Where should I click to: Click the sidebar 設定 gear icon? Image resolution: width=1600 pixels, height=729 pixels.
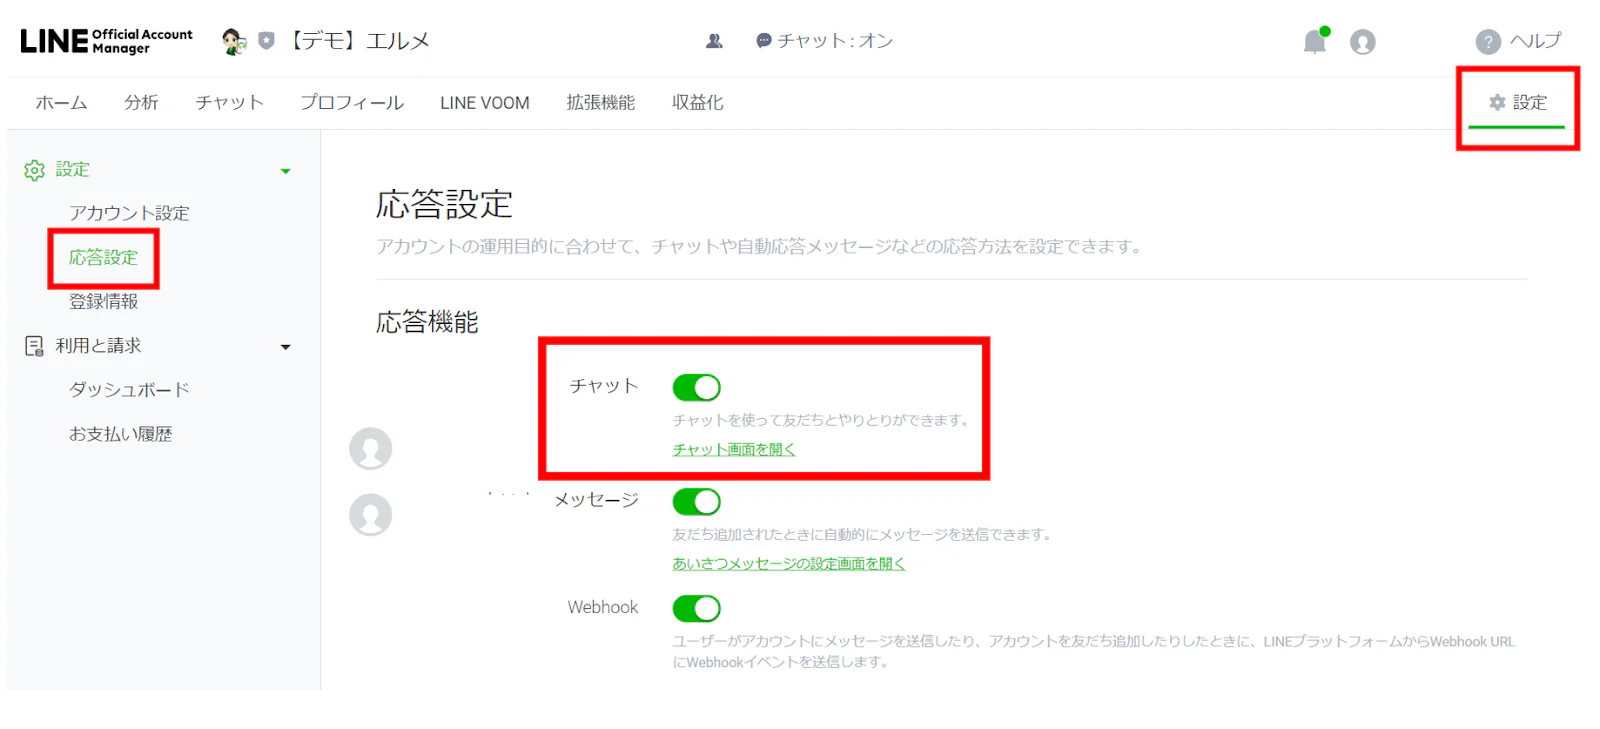click(x=34, y=170)
